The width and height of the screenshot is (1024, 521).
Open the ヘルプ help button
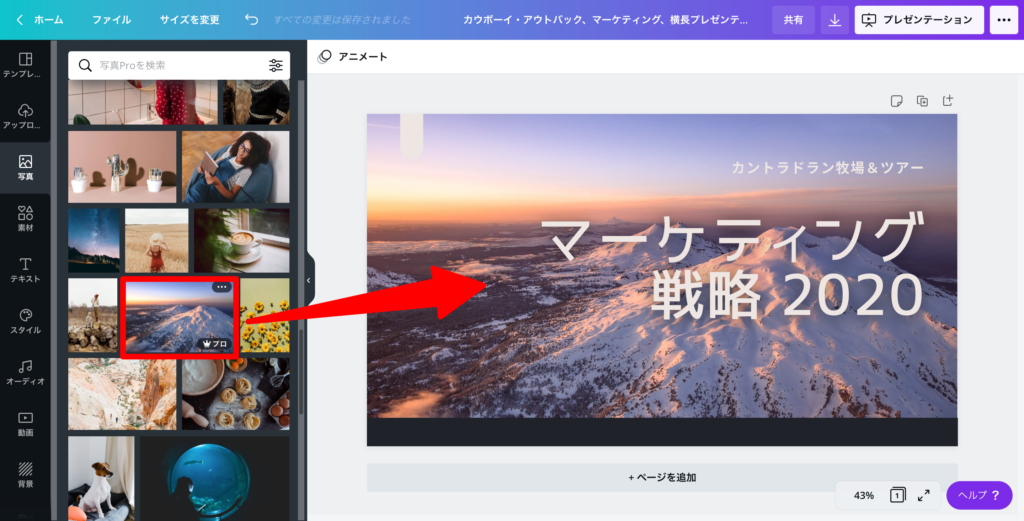pyautogui.click(x=979, y=496)
